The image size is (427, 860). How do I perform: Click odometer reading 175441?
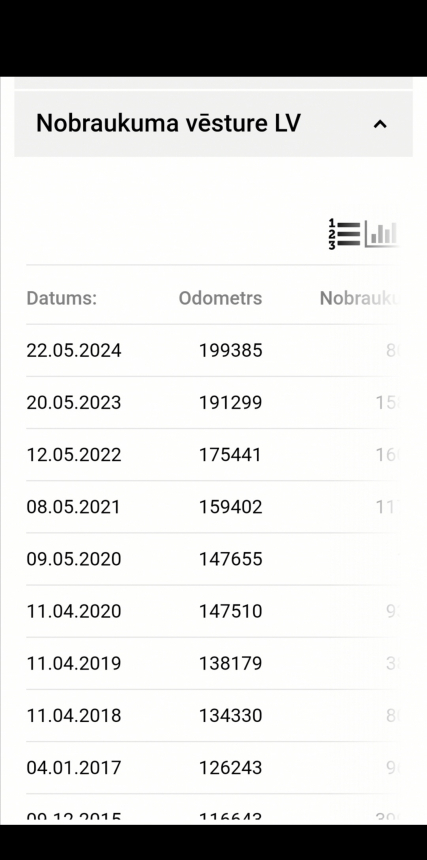230,455
